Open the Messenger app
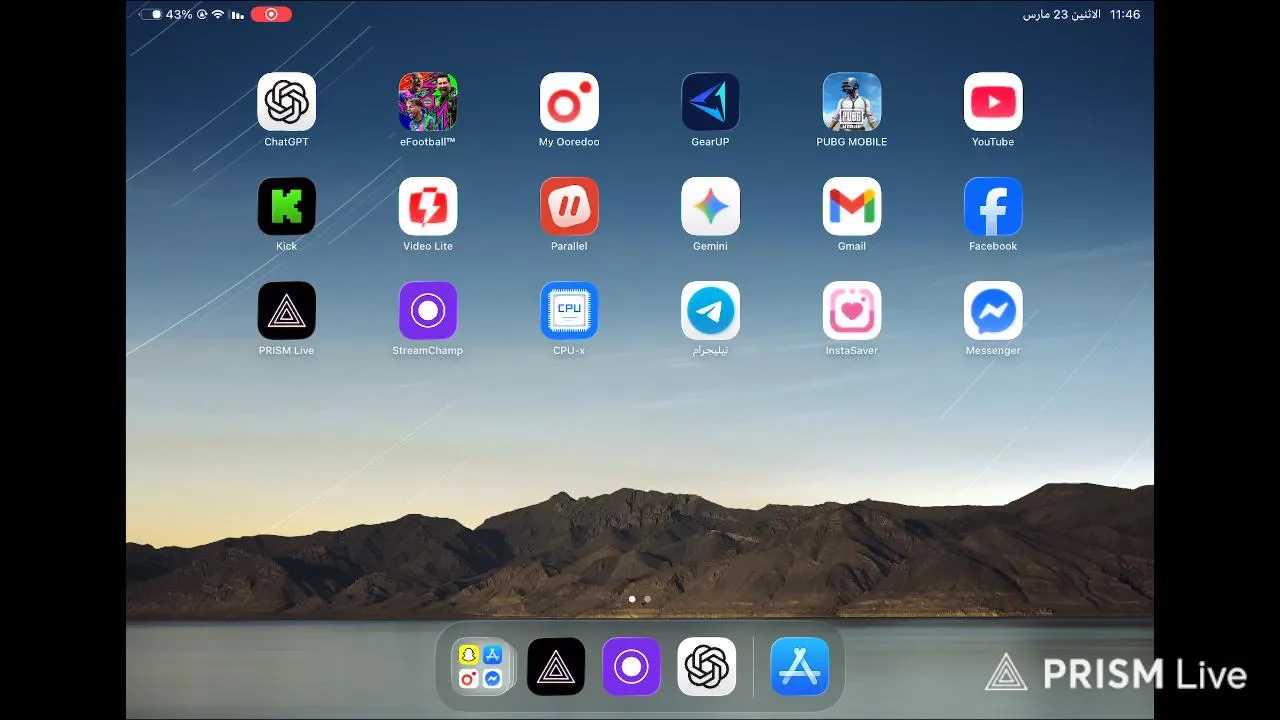Screen dimensions: 1280x720 click(x=993, y=311)
